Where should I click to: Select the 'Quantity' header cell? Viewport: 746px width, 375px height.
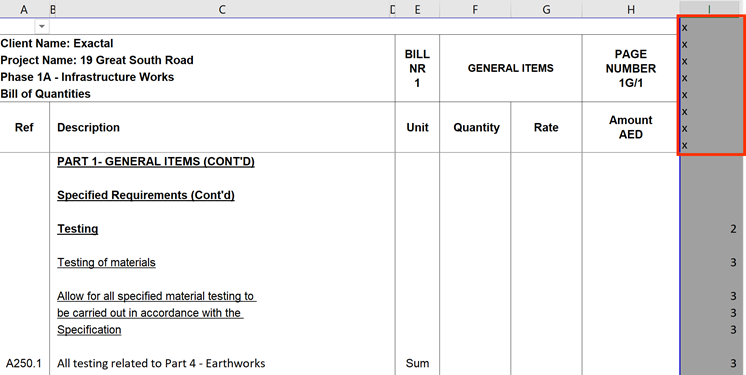476,127
